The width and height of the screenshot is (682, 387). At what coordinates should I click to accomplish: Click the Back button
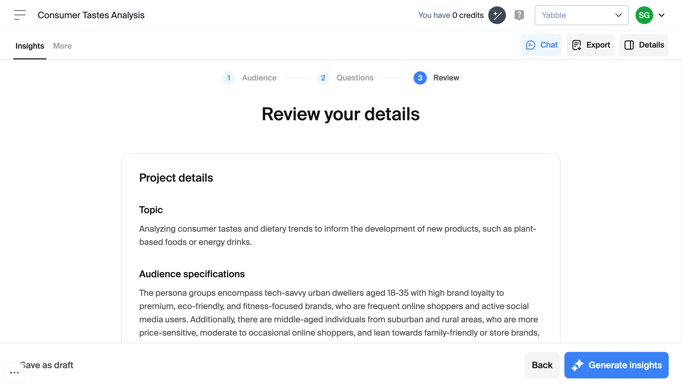[542, 365]
